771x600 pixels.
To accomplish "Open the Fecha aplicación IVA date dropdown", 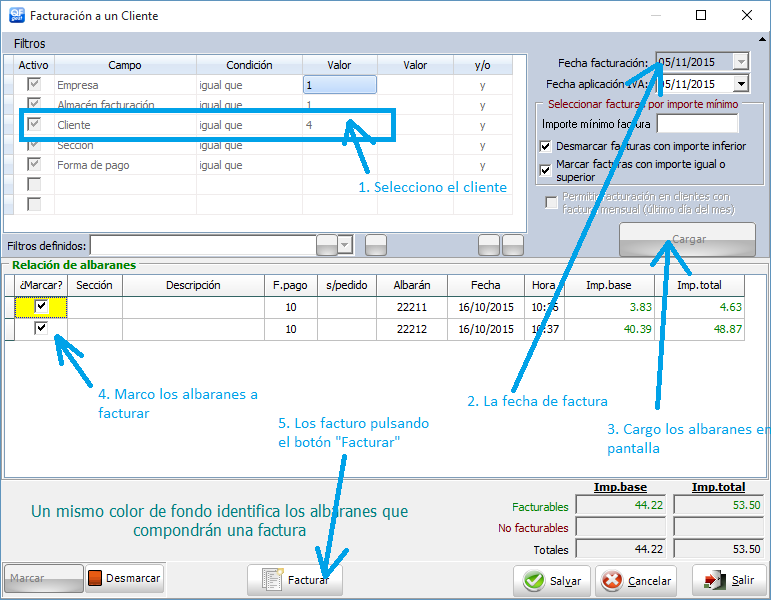I will (x=741, y=84).
